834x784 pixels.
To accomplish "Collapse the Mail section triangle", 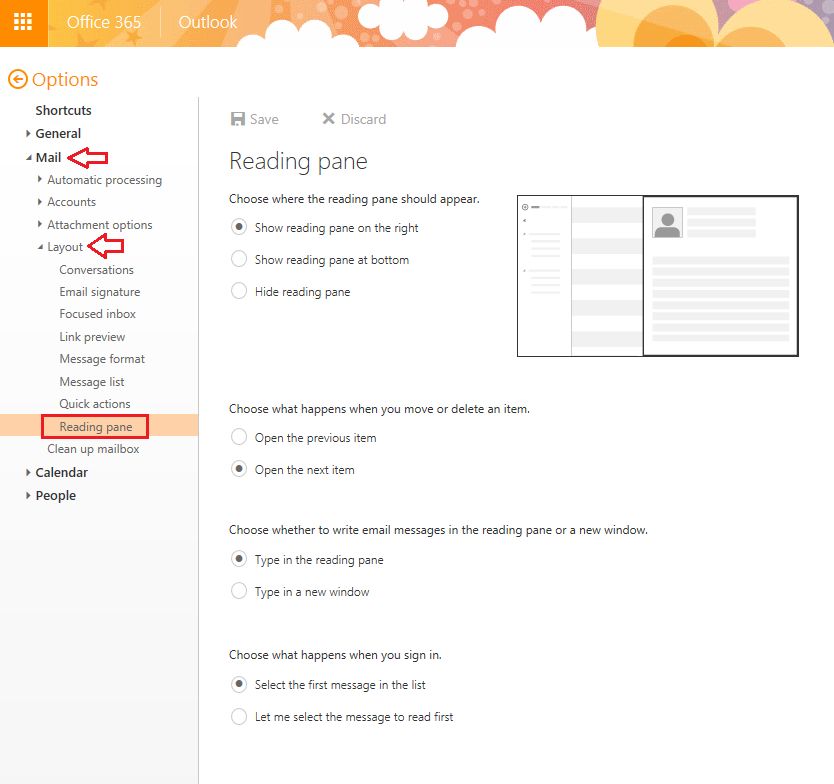I will 29,158.
